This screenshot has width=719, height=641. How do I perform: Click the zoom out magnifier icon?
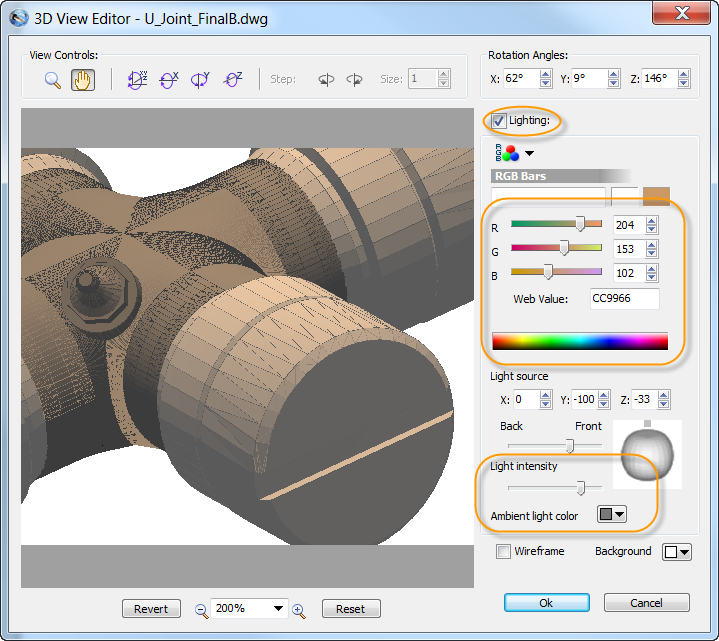tap(201, 611)
